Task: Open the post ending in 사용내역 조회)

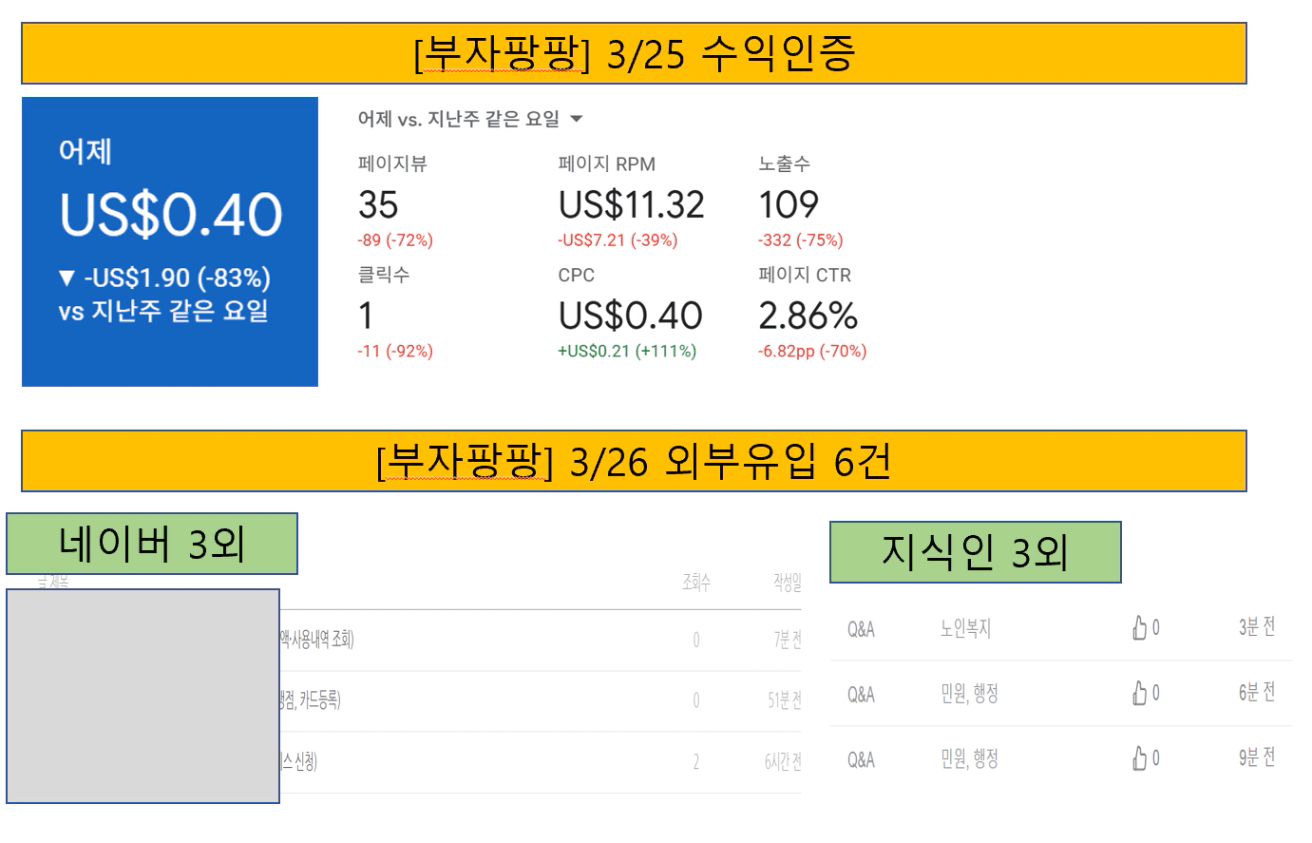Action: (x=317, y=641)
